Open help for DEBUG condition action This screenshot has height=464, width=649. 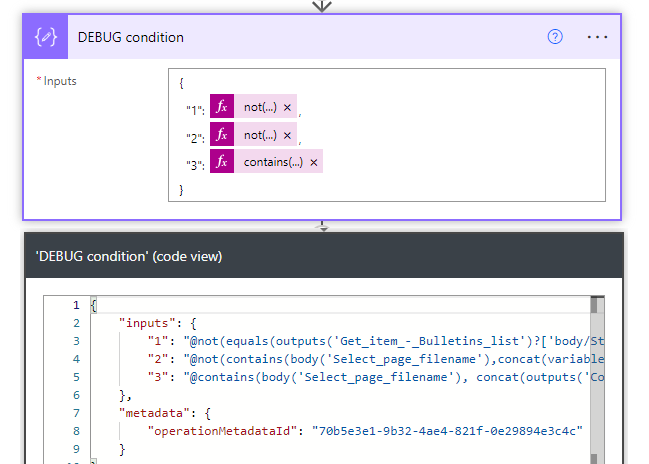coord(555,37)
